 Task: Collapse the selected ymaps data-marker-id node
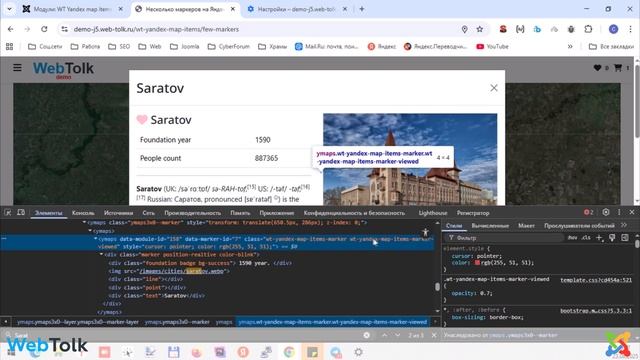click(96, 239)
